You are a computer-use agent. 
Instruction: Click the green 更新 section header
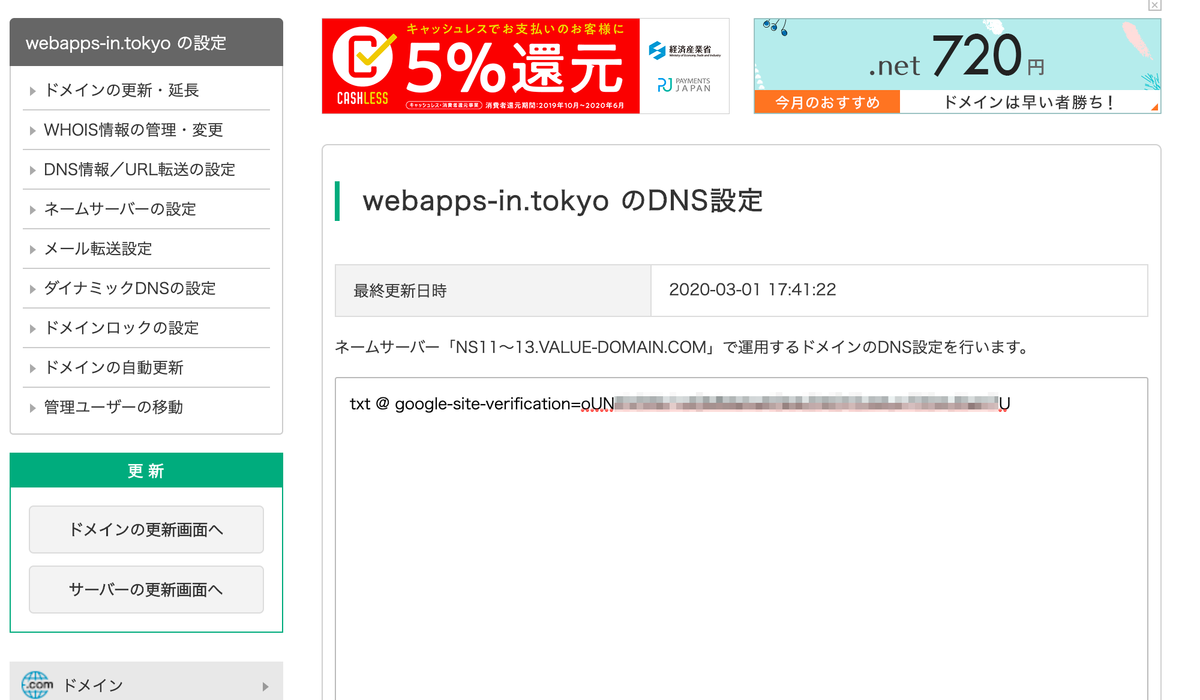coord(146,471)
